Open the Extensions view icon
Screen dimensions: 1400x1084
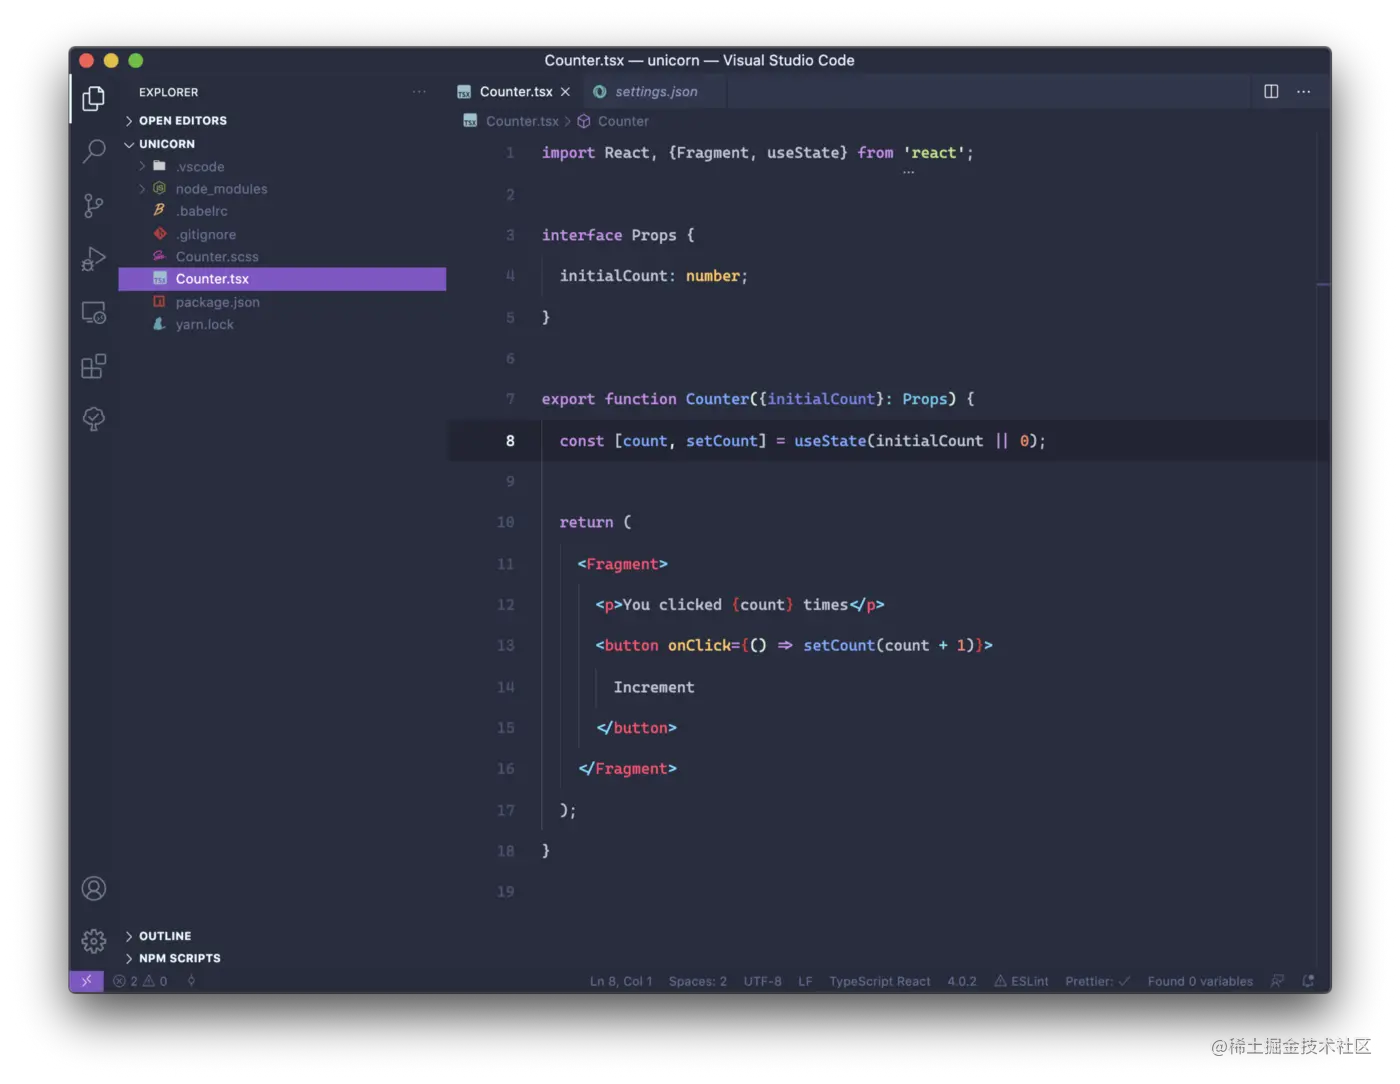[93, 366]
